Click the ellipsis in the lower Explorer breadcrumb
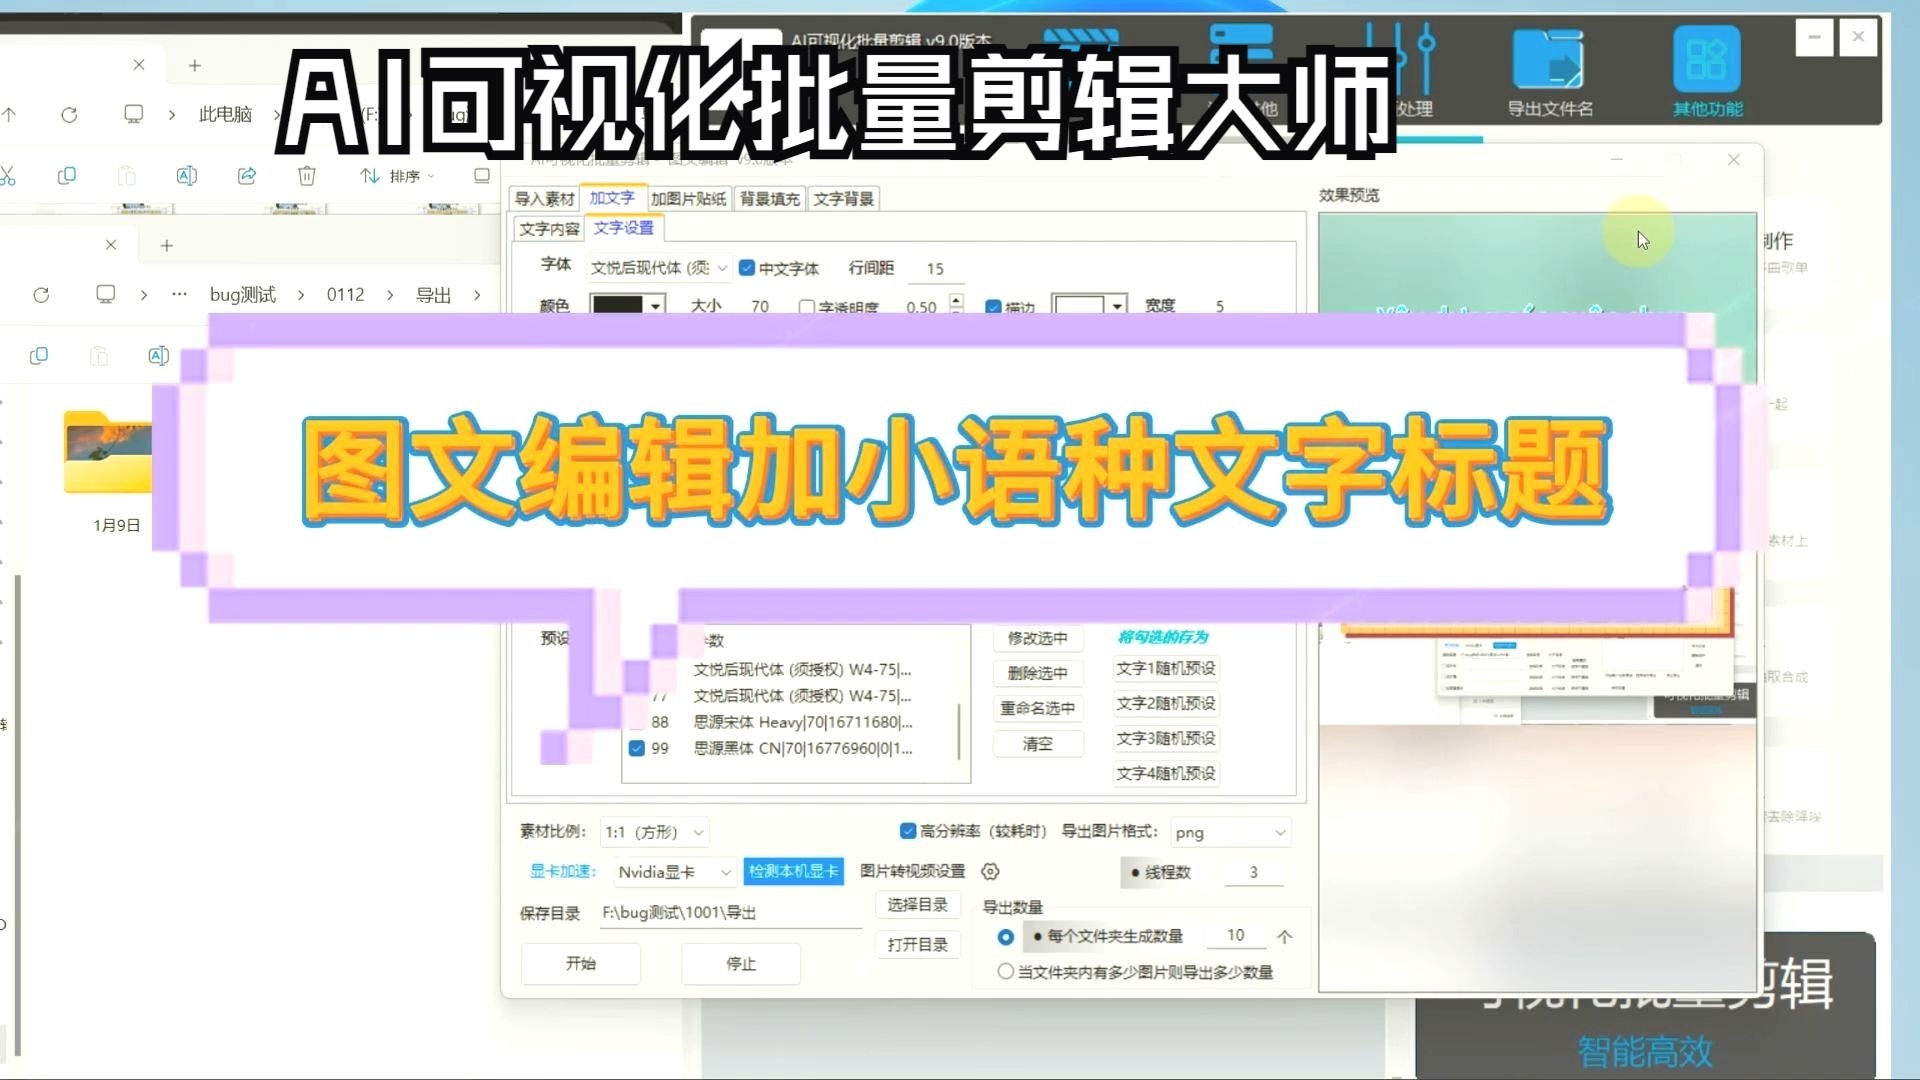This screenshot has height=1080, width=1920. [x=179, y=295]
